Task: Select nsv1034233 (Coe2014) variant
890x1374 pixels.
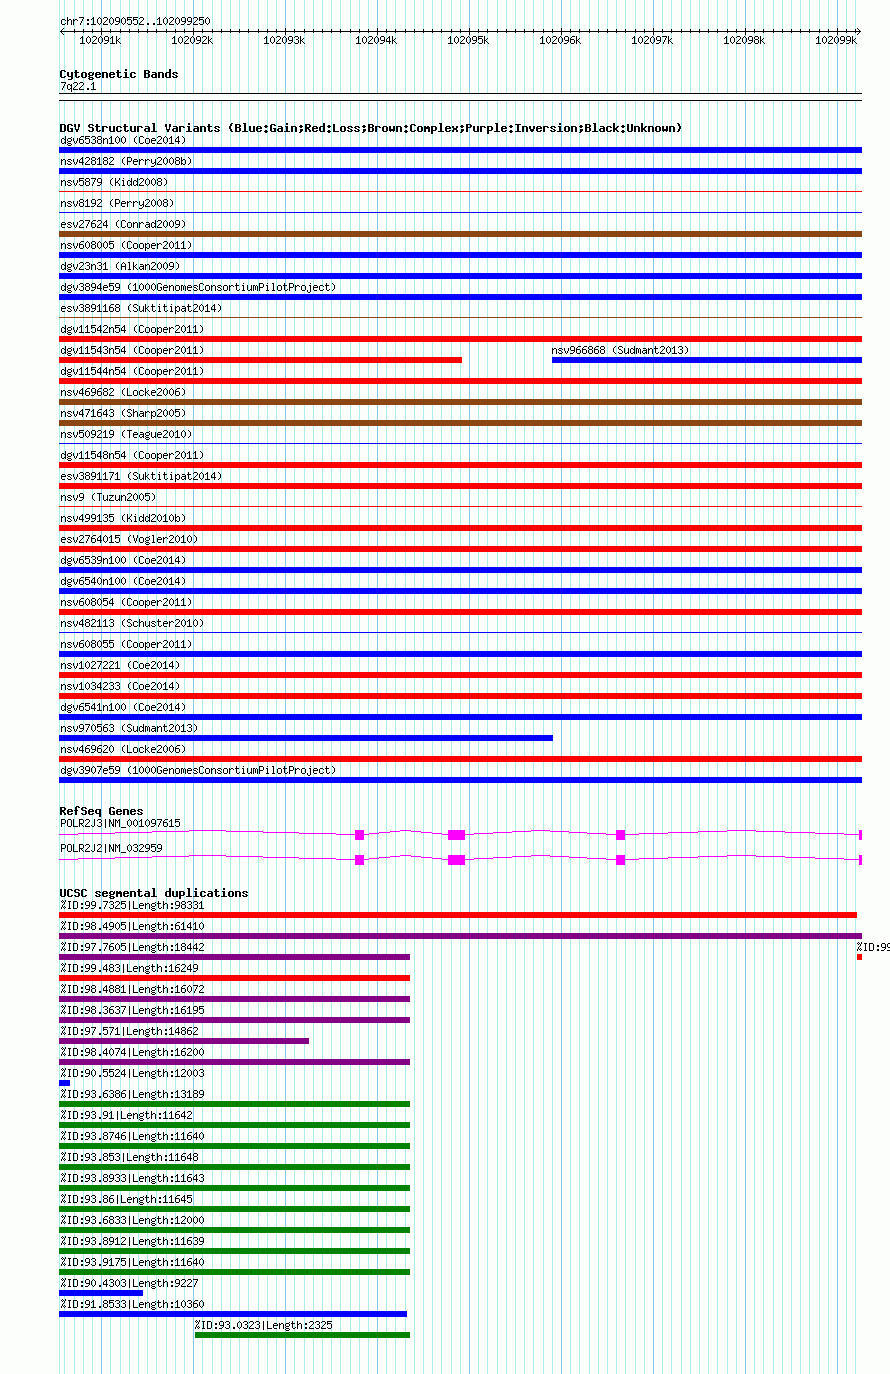Action: click(120, 686)
